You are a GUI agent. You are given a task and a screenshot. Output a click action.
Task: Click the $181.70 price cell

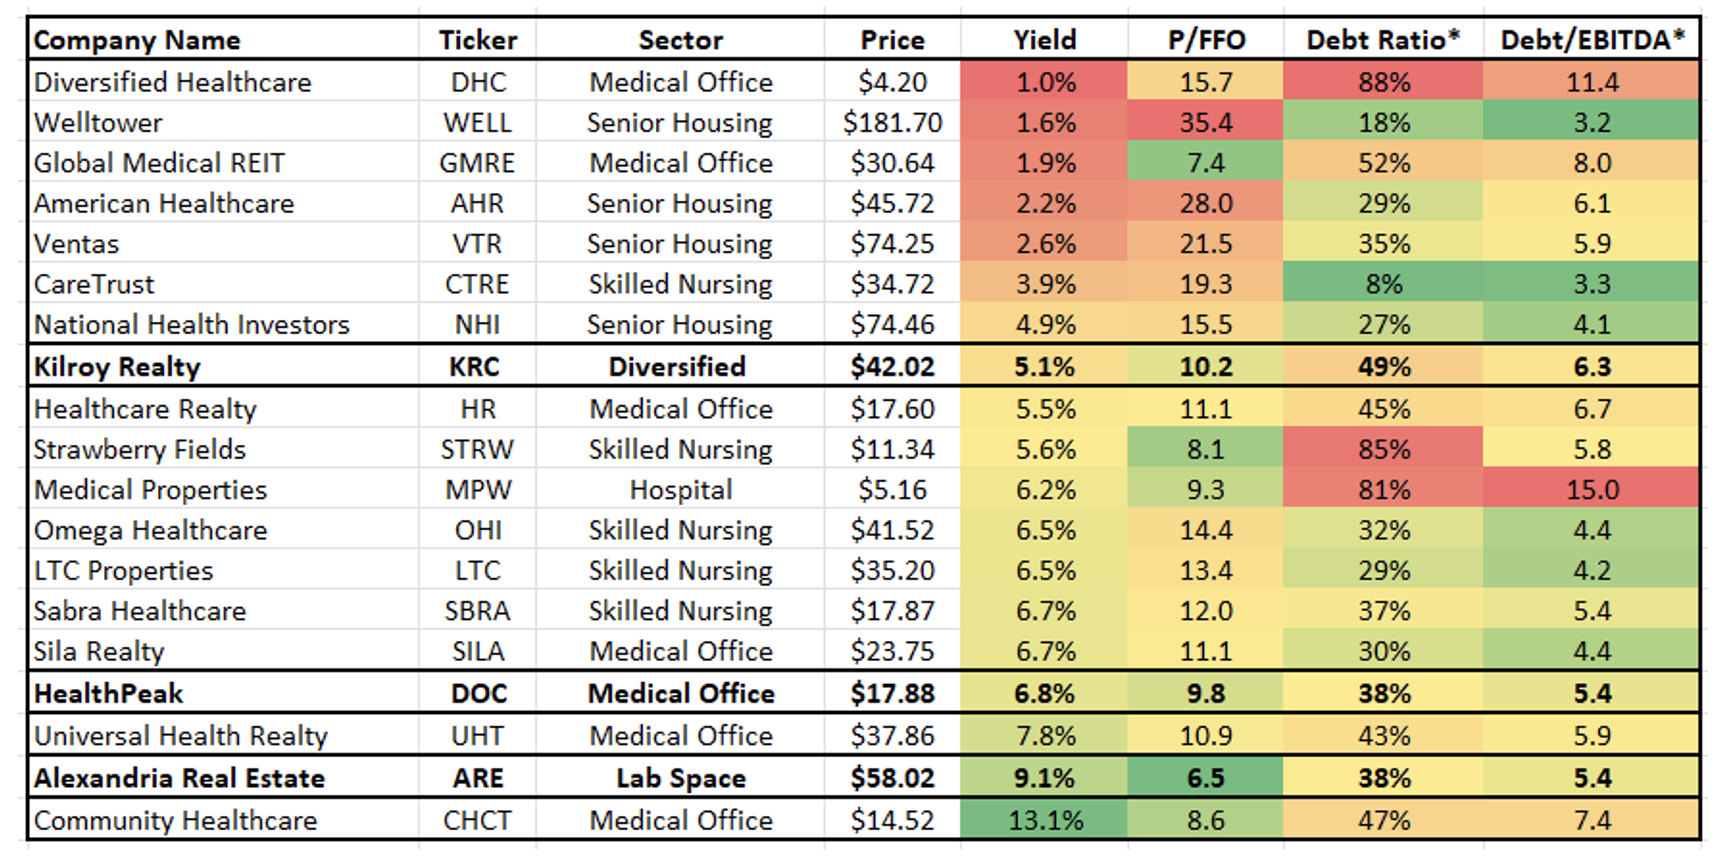click(892, 123)
